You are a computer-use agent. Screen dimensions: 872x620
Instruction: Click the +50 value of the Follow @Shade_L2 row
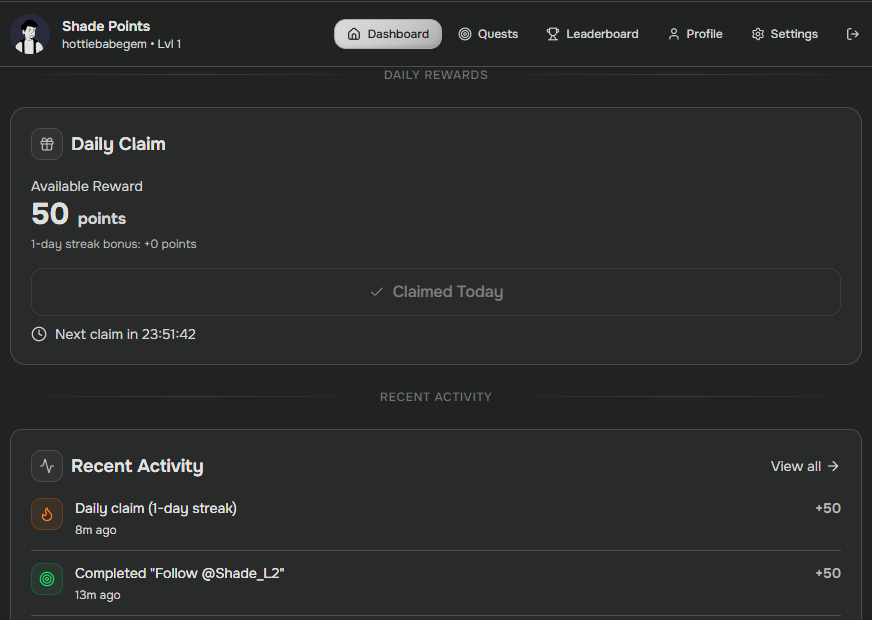point(828,573)
